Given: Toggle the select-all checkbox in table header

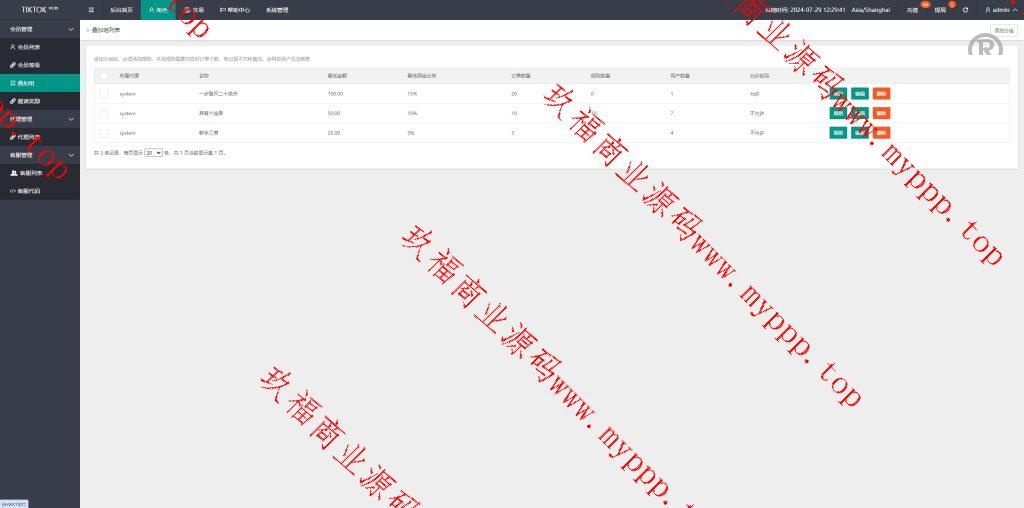Looking at the screenshot, I should tap(103, 75).
